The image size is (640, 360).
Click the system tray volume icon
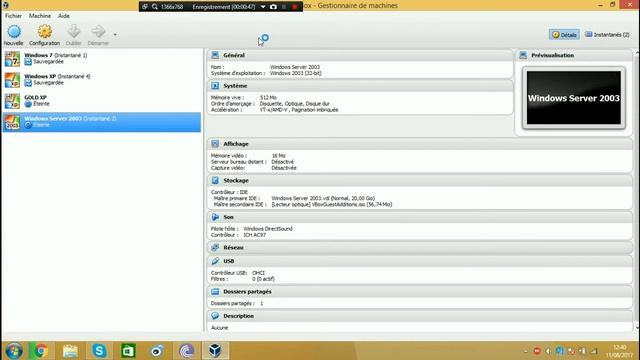[548, 351]
